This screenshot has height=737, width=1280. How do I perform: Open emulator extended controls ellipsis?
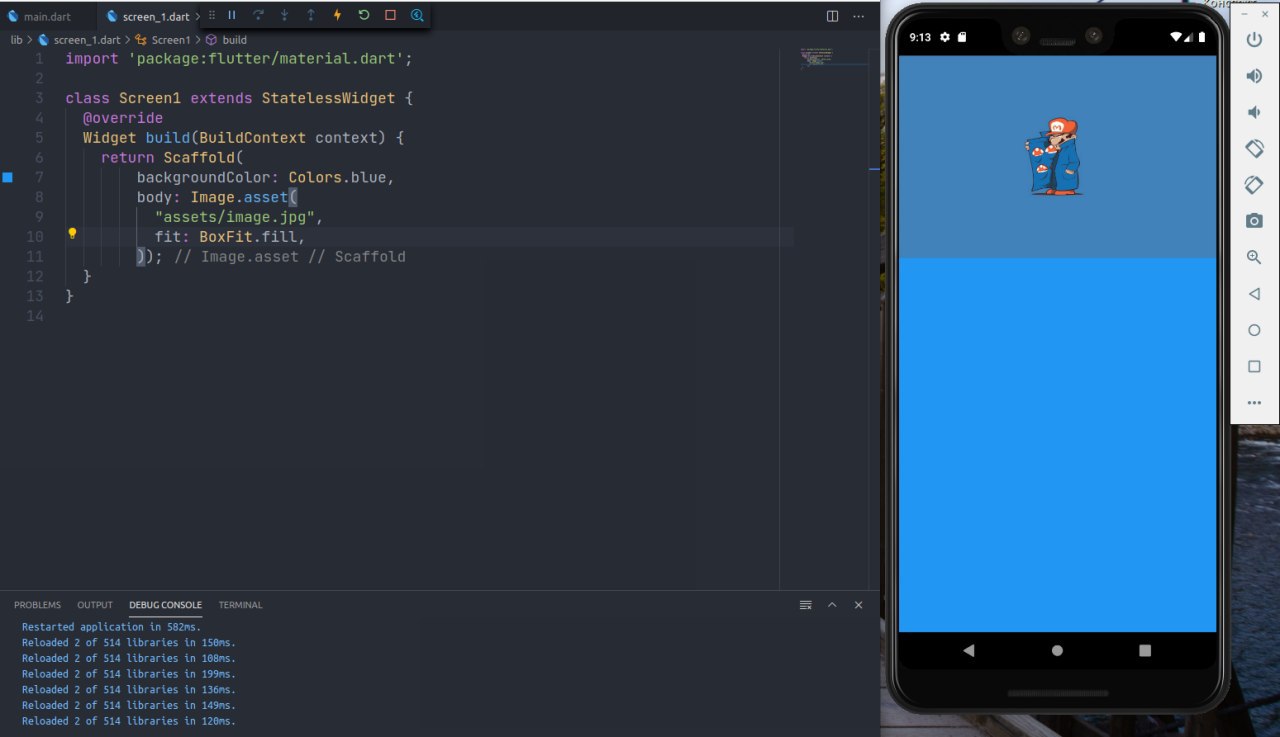coord(1254,403)
